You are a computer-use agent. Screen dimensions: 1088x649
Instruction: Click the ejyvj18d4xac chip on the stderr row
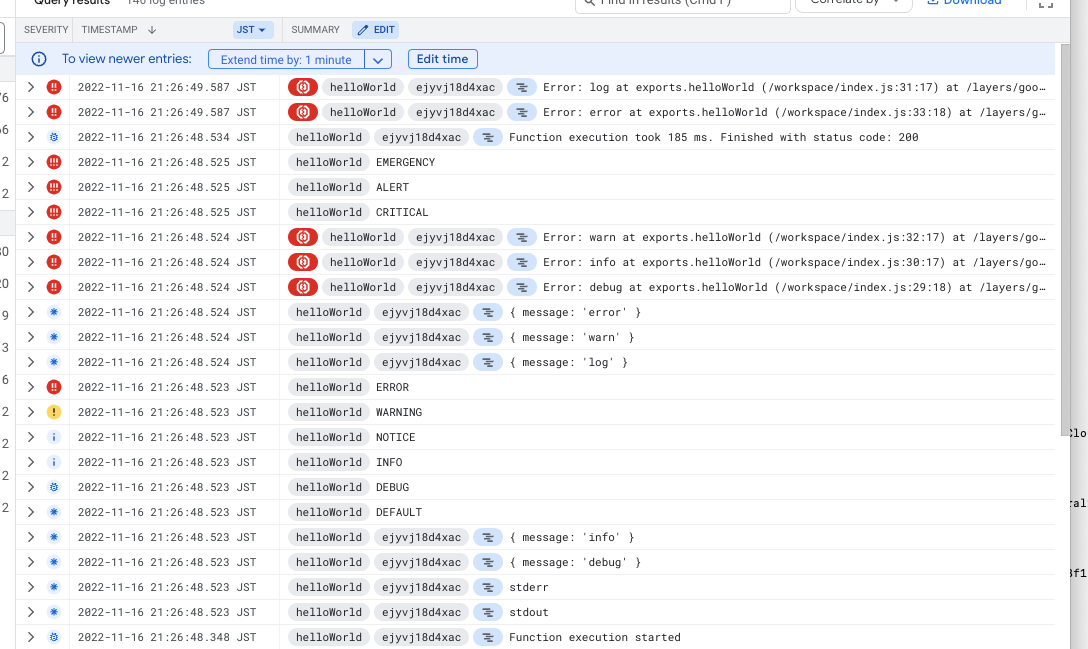[421, 587]
